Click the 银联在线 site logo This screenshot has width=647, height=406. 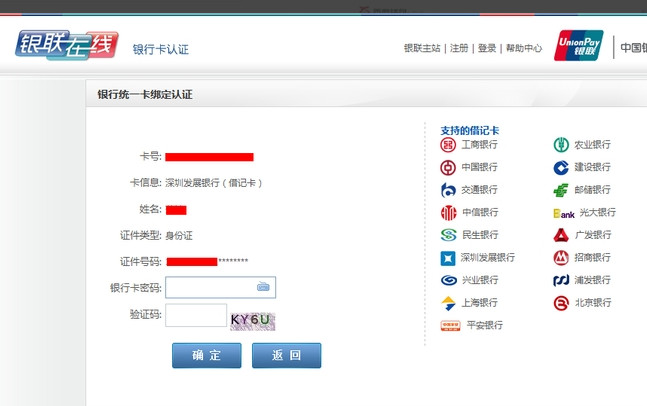coord(66,45)
